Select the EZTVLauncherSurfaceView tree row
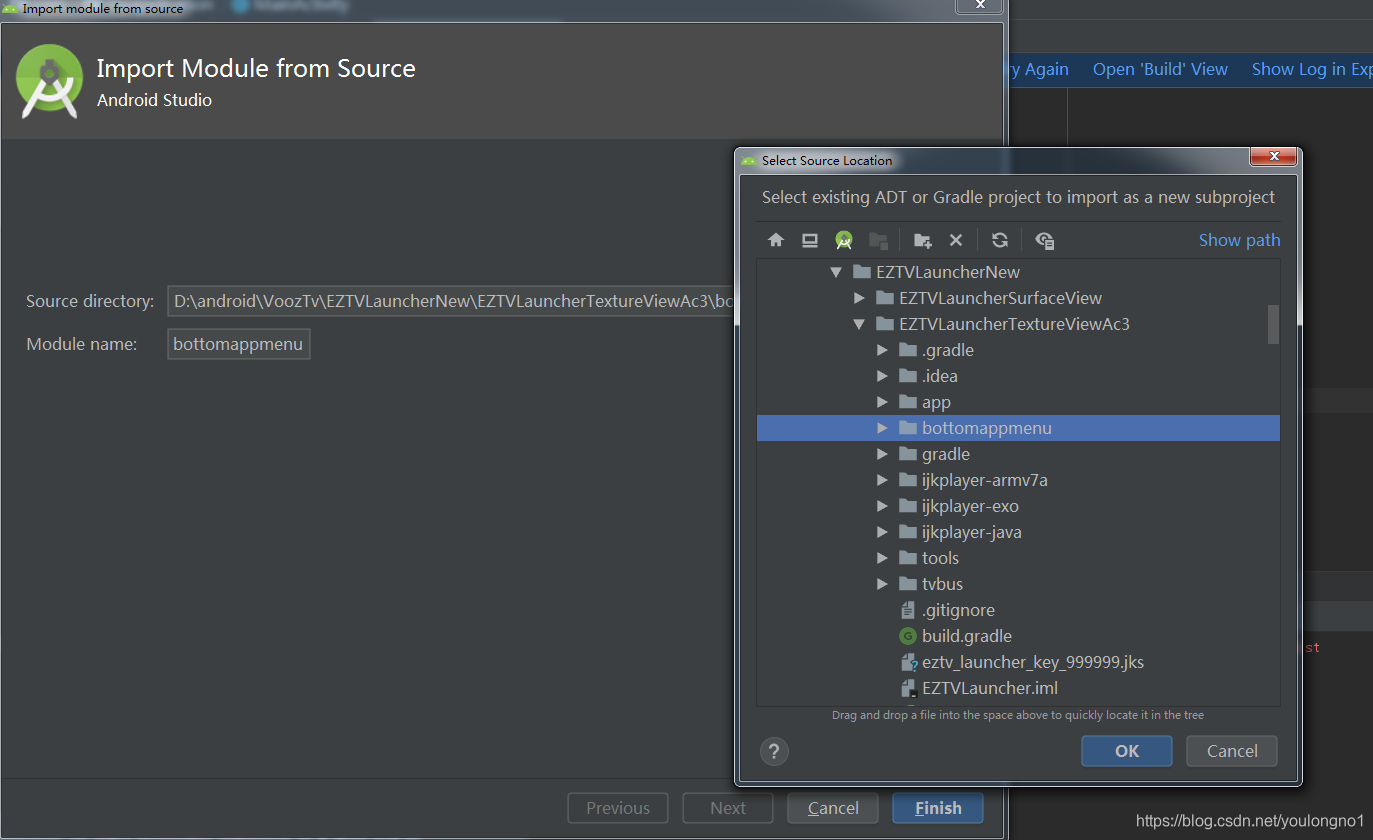The width and height of the screenshot is (1373, 840). pyautogui.click(x=1018, y=298)
